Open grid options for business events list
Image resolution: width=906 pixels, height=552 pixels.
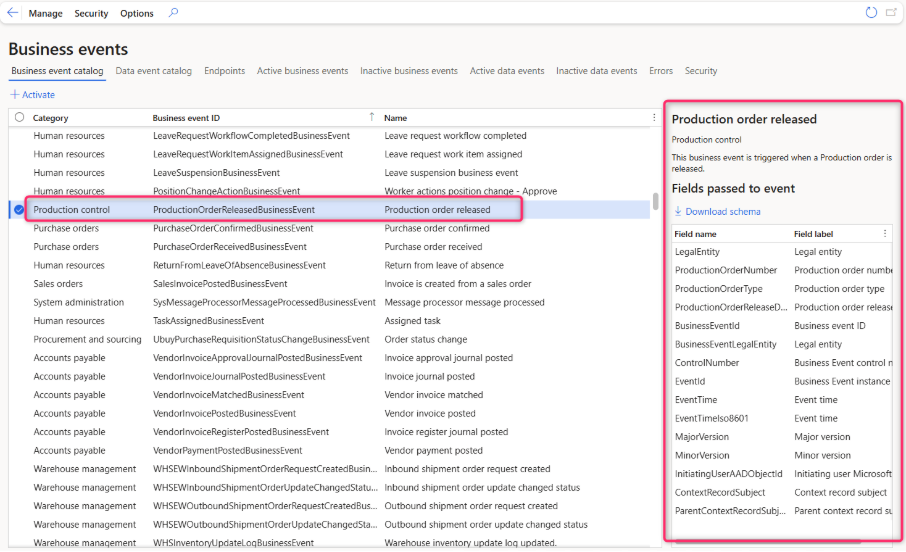point(654,117)
